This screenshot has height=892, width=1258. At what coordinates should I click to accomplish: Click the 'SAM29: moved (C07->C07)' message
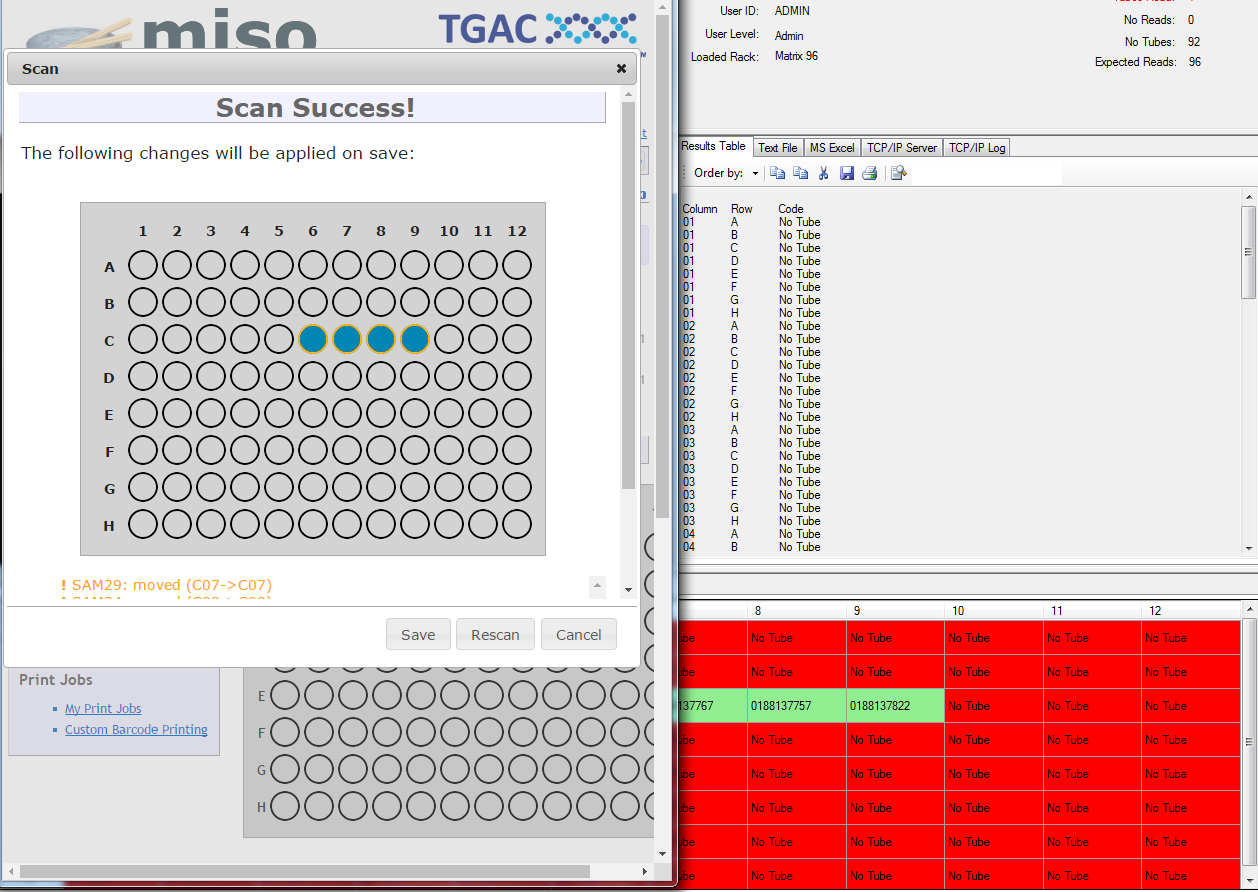[x=166, y=585]
